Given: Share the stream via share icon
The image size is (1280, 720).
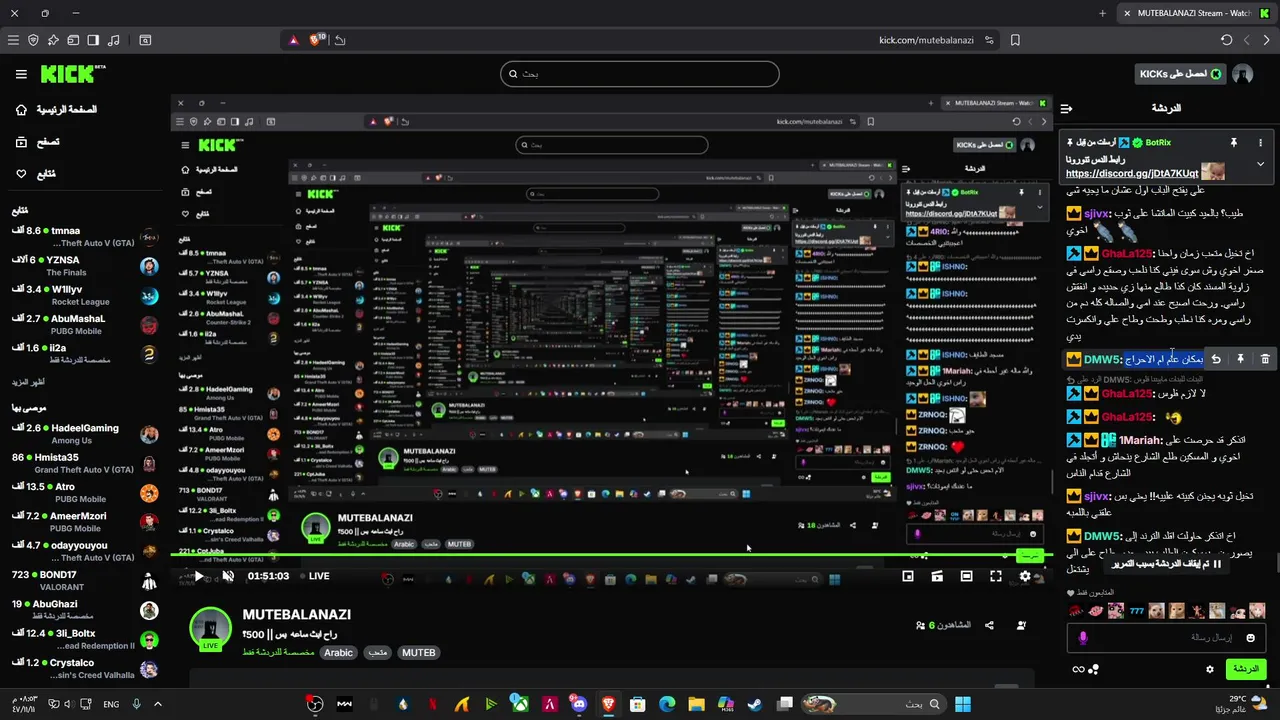Looking at the screenshot, I should (x=989, y=625).
